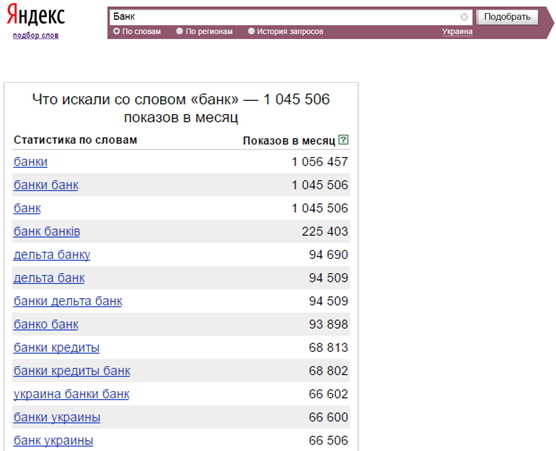
Task: Click the value 66 600
Action: coord(328,417)
